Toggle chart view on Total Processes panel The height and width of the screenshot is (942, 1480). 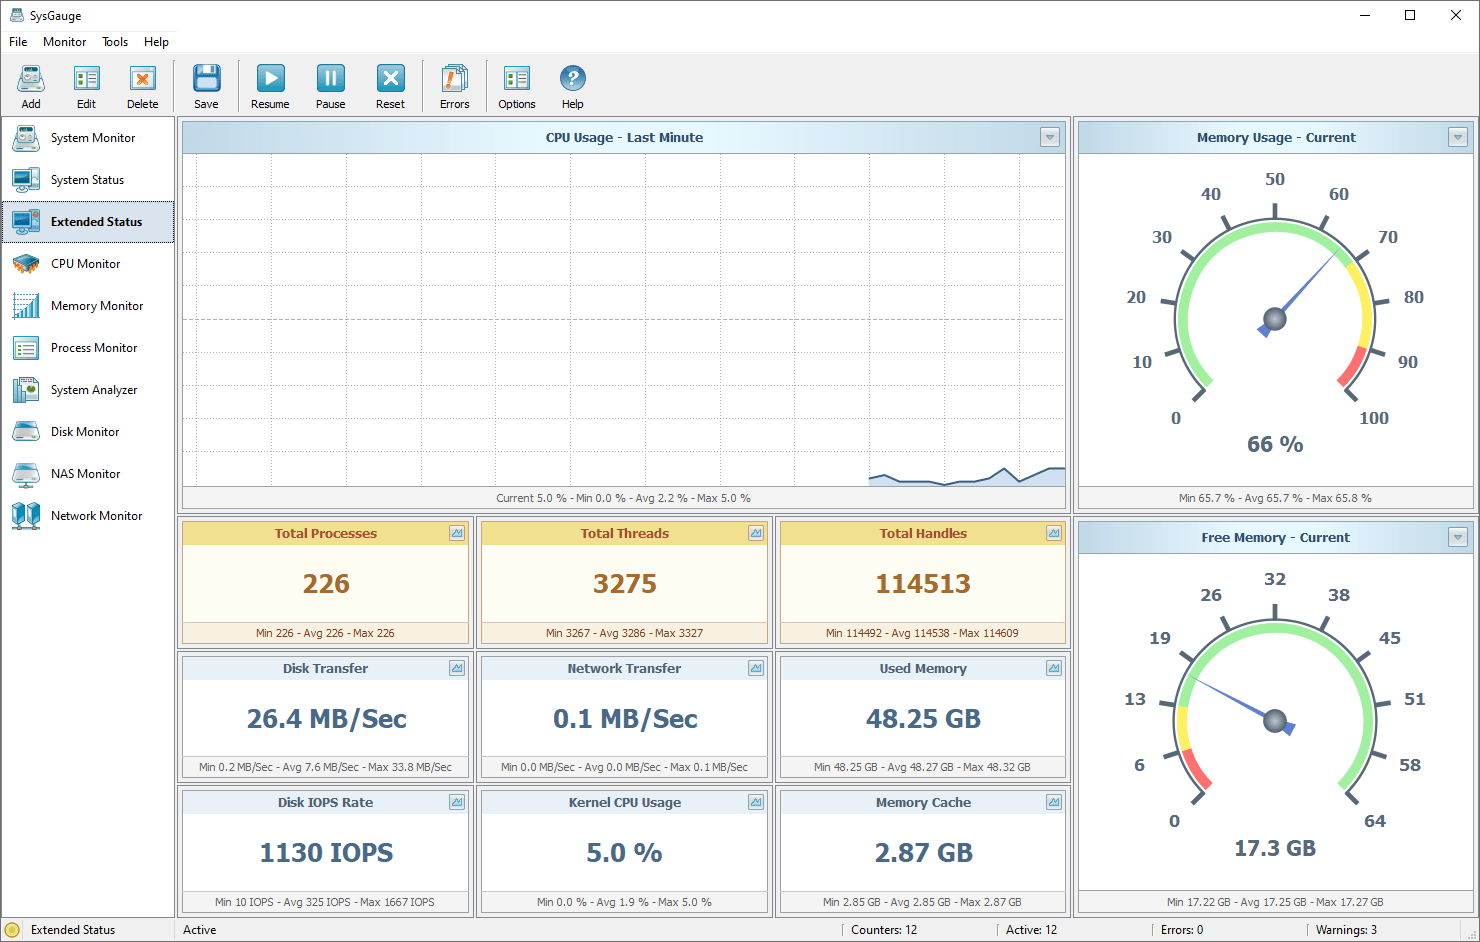[x=457, y=534]
